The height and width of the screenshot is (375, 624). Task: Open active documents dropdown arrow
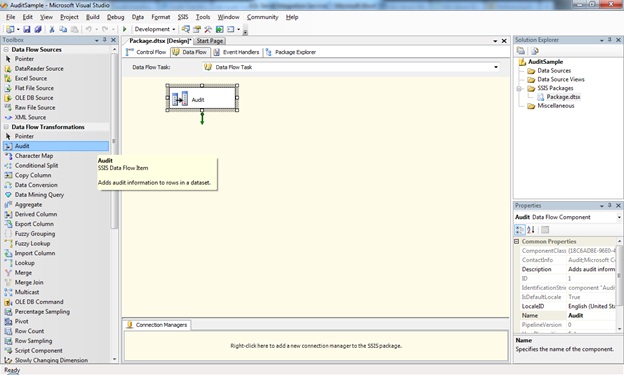[495, 41]
